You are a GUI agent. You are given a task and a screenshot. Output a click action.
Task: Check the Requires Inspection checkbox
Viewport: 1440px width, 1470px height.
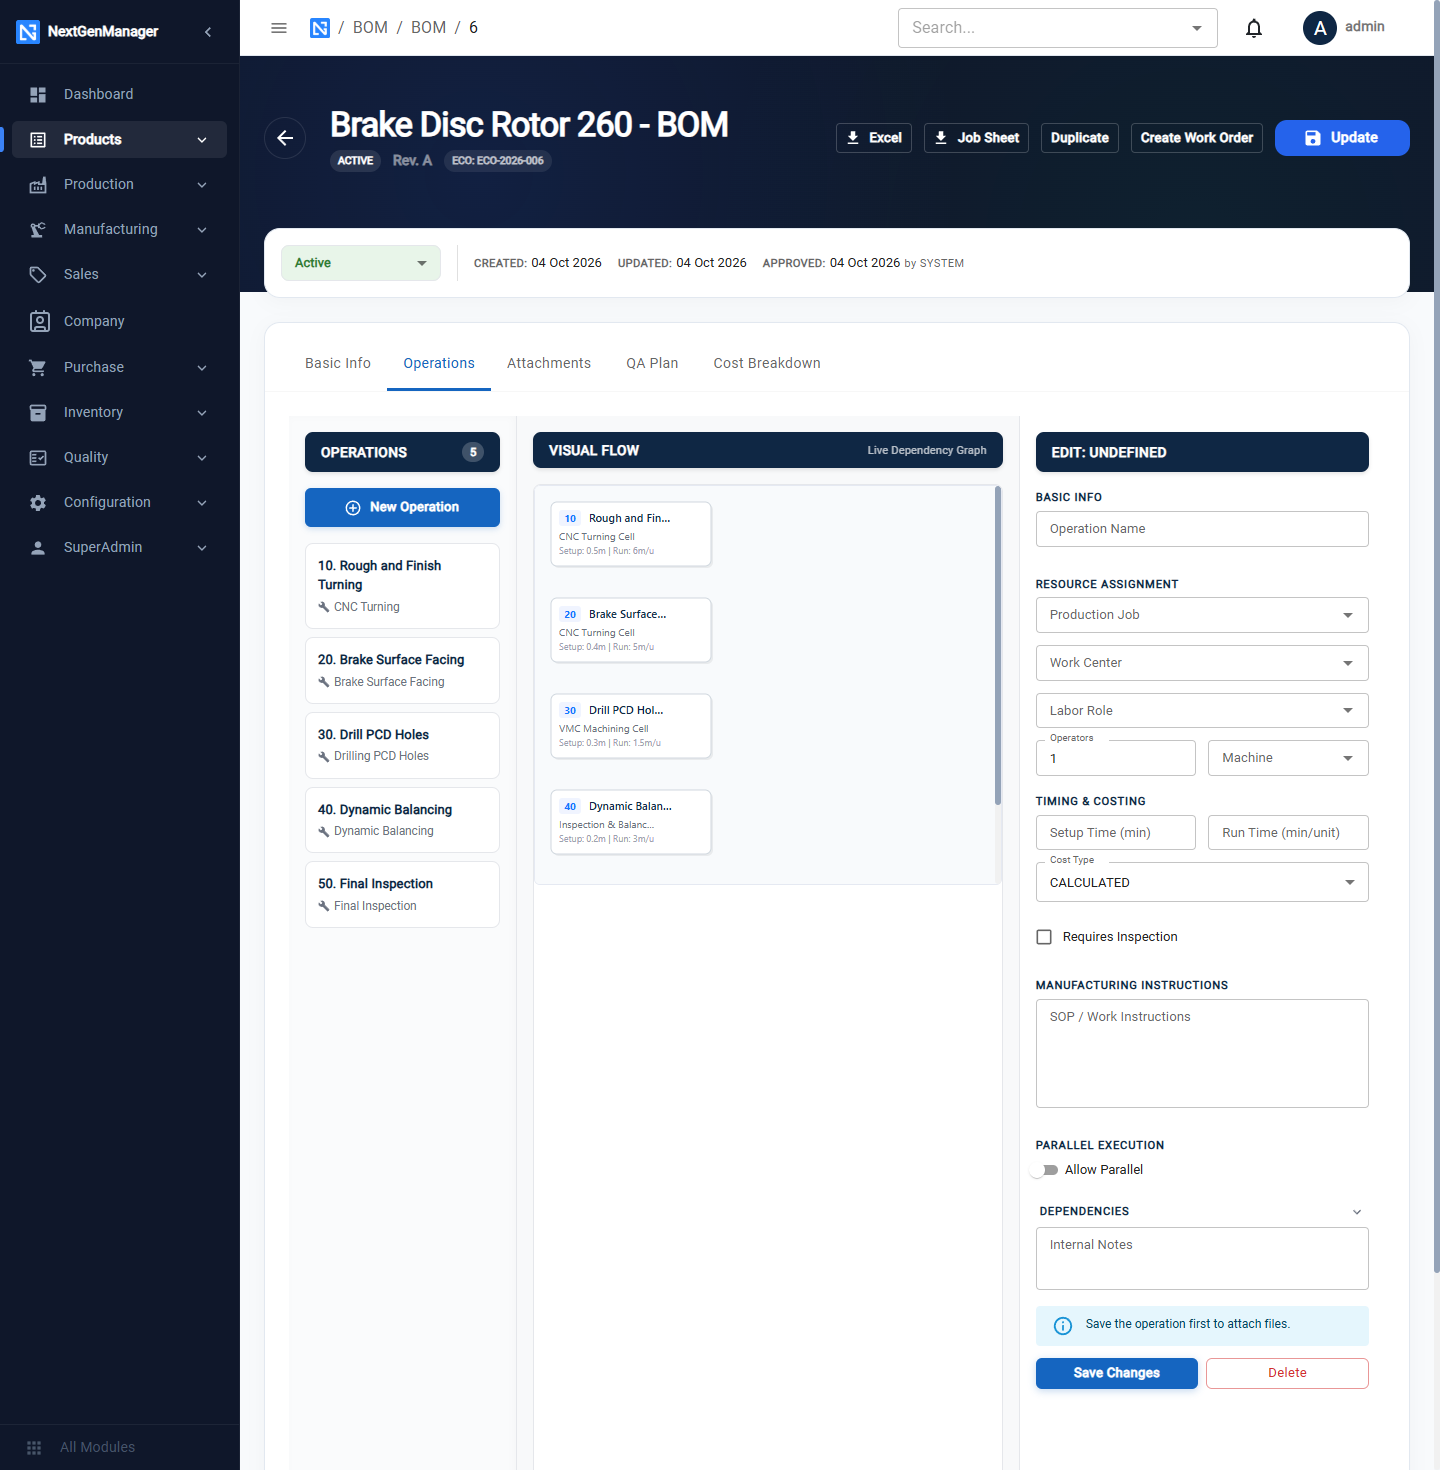point(1044,937)
